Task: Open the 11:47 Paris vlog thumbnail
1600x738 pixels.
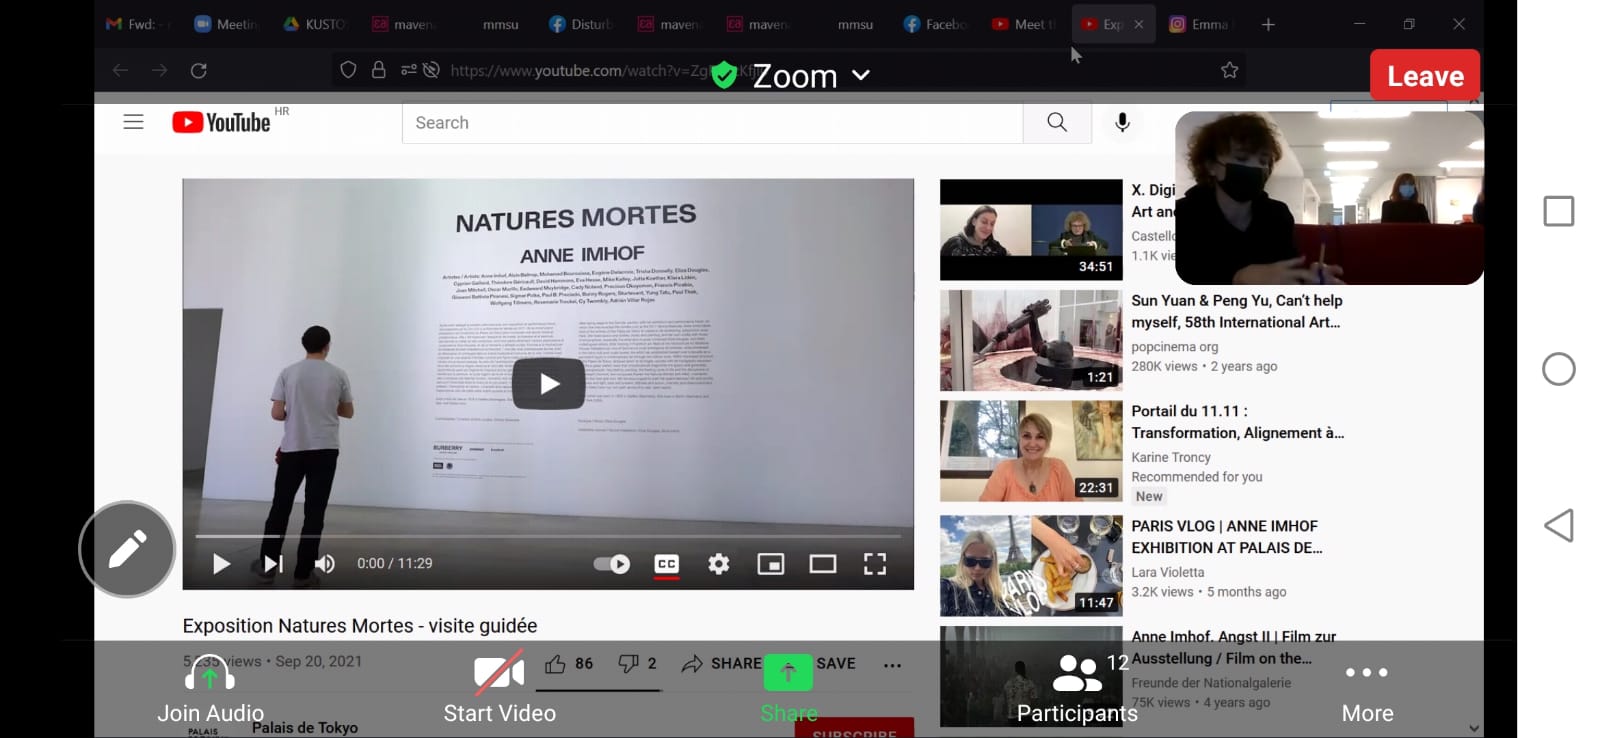Action: [x=1031, y=566]
